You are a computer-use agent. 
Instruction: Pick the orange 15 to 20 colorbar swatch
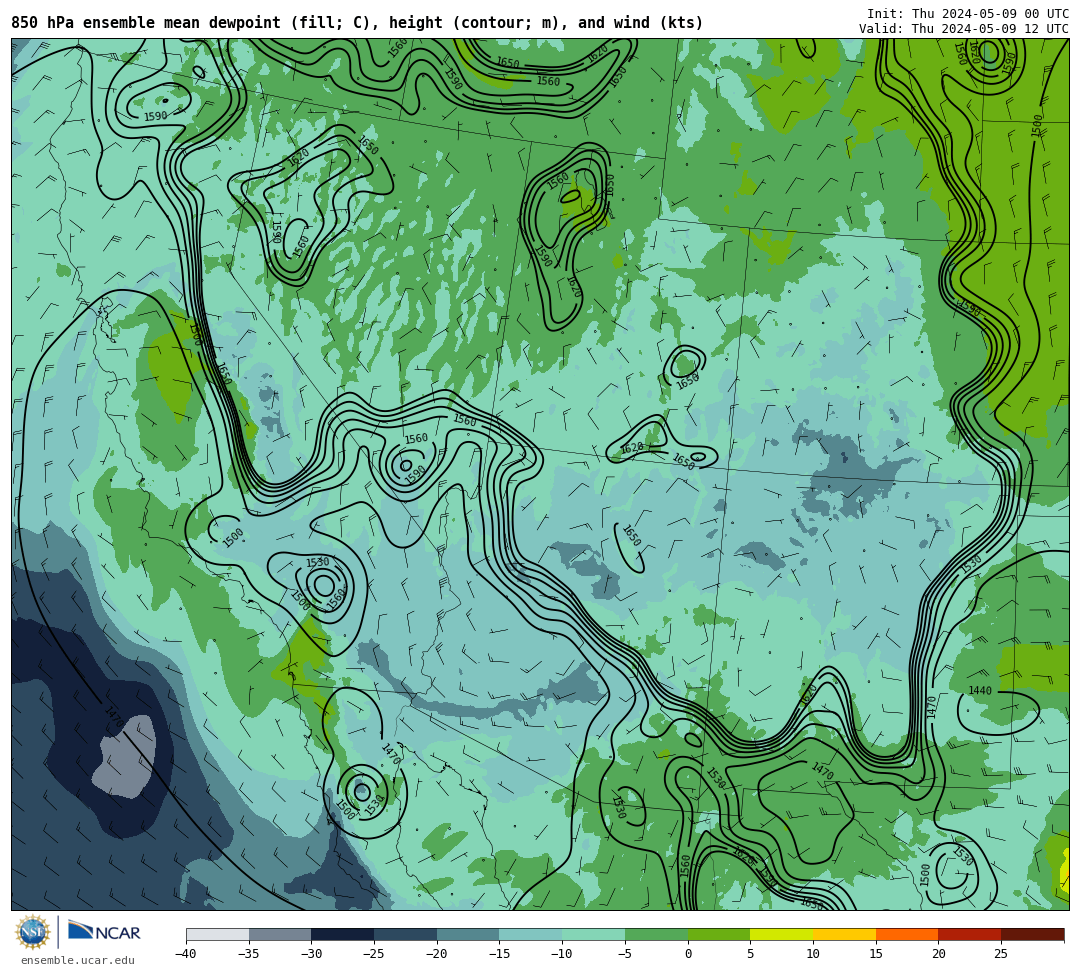[x=907, y=934]
